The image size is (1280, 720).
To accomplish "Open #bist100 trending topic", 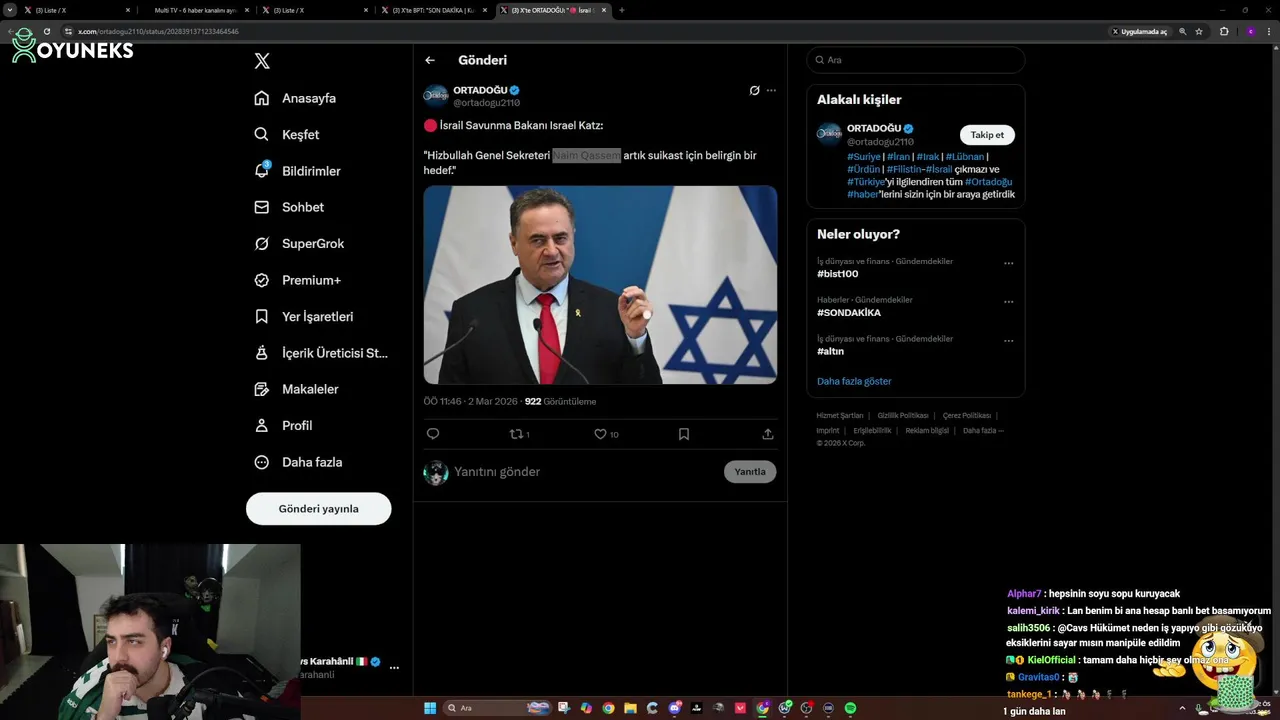I will (838, 274).
